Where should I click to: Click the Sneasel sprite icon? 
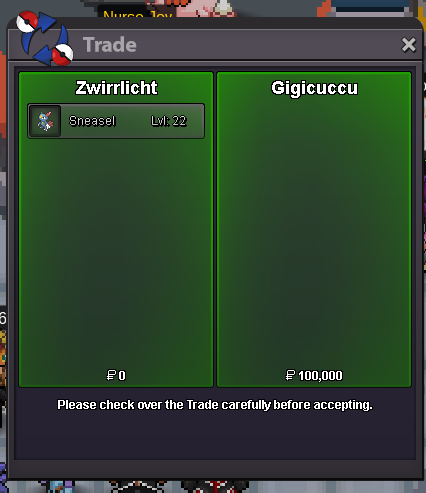(x=45, y=121)
